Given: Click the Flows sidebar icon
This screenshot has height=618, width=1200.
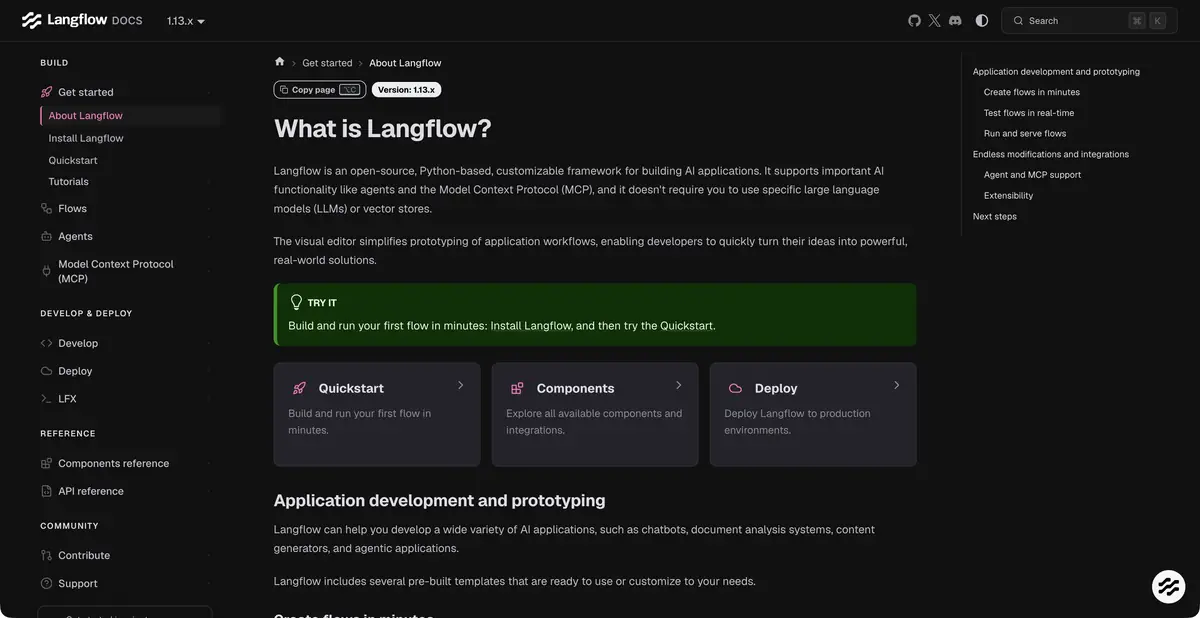Looking at the screenshot, I should [x=46, y=209].
